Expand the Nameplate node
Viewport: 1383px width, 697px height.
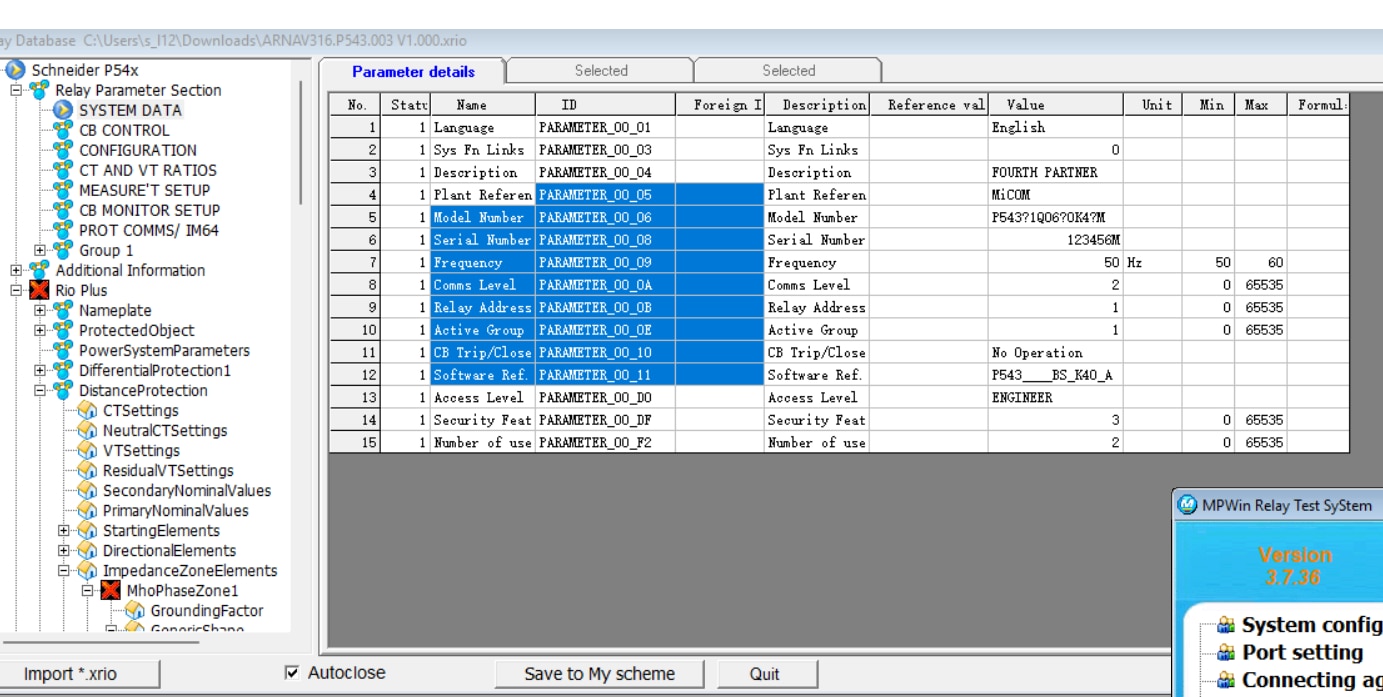point(40,310)
